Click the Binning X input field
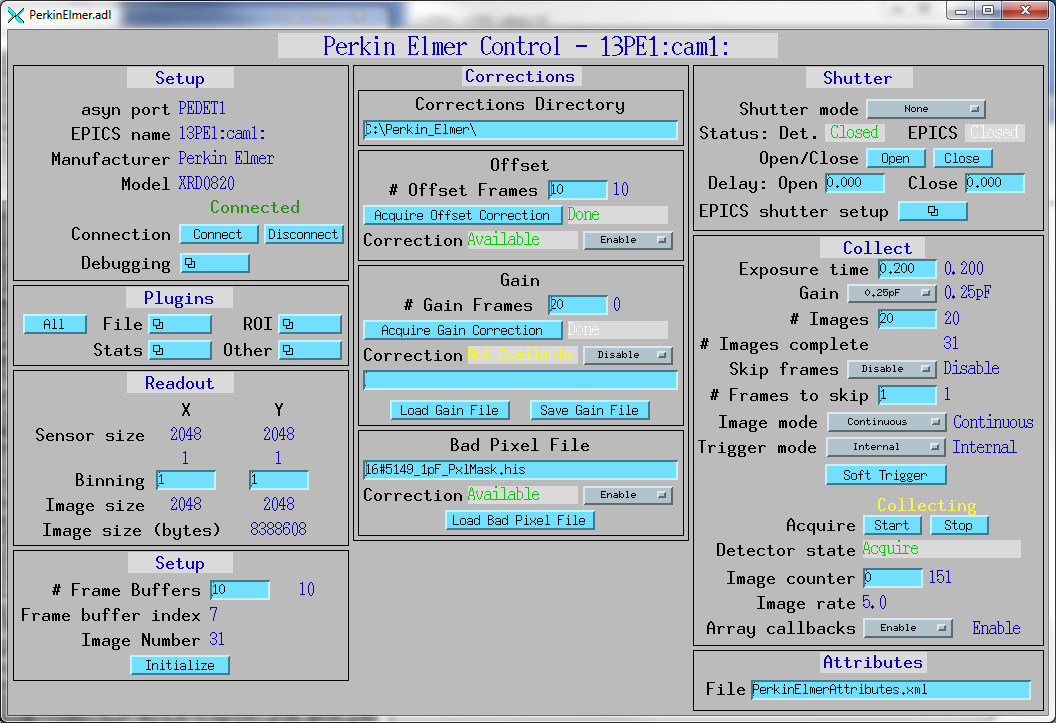The image size is (1056, 723). click(186, 480)
